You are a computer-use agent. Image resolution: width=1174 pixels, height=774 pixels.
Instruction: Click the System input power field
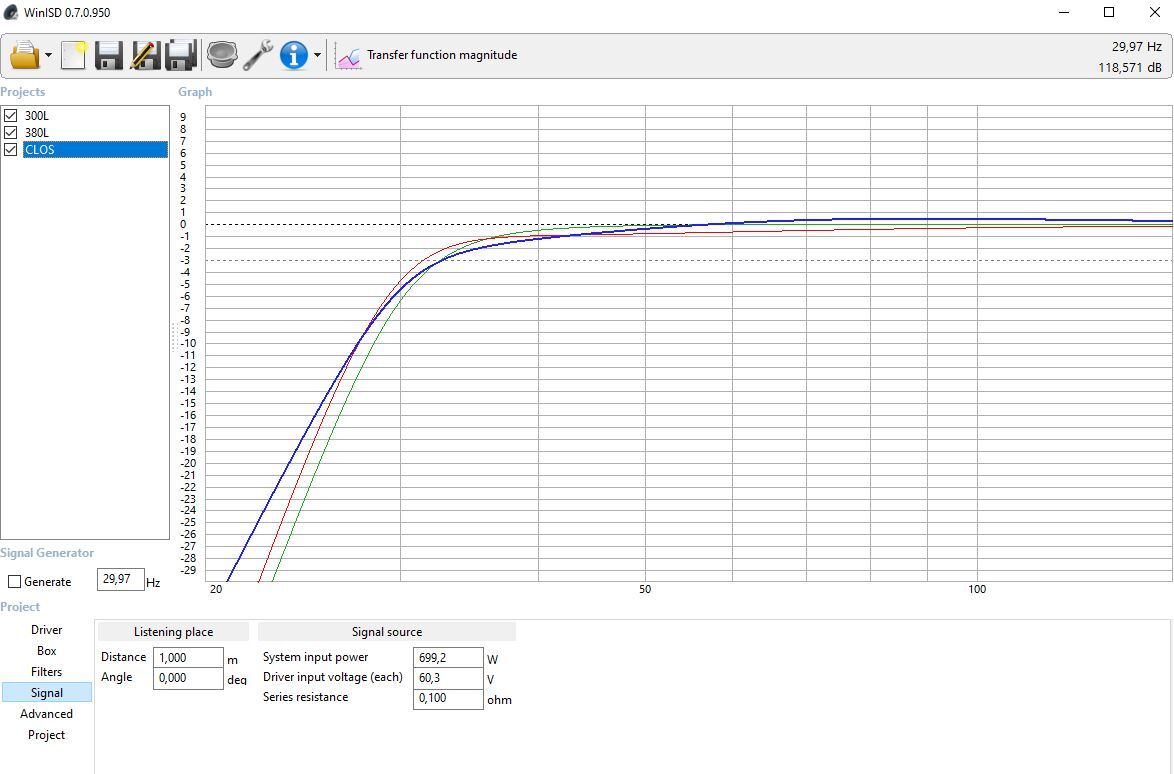(448, 657)
